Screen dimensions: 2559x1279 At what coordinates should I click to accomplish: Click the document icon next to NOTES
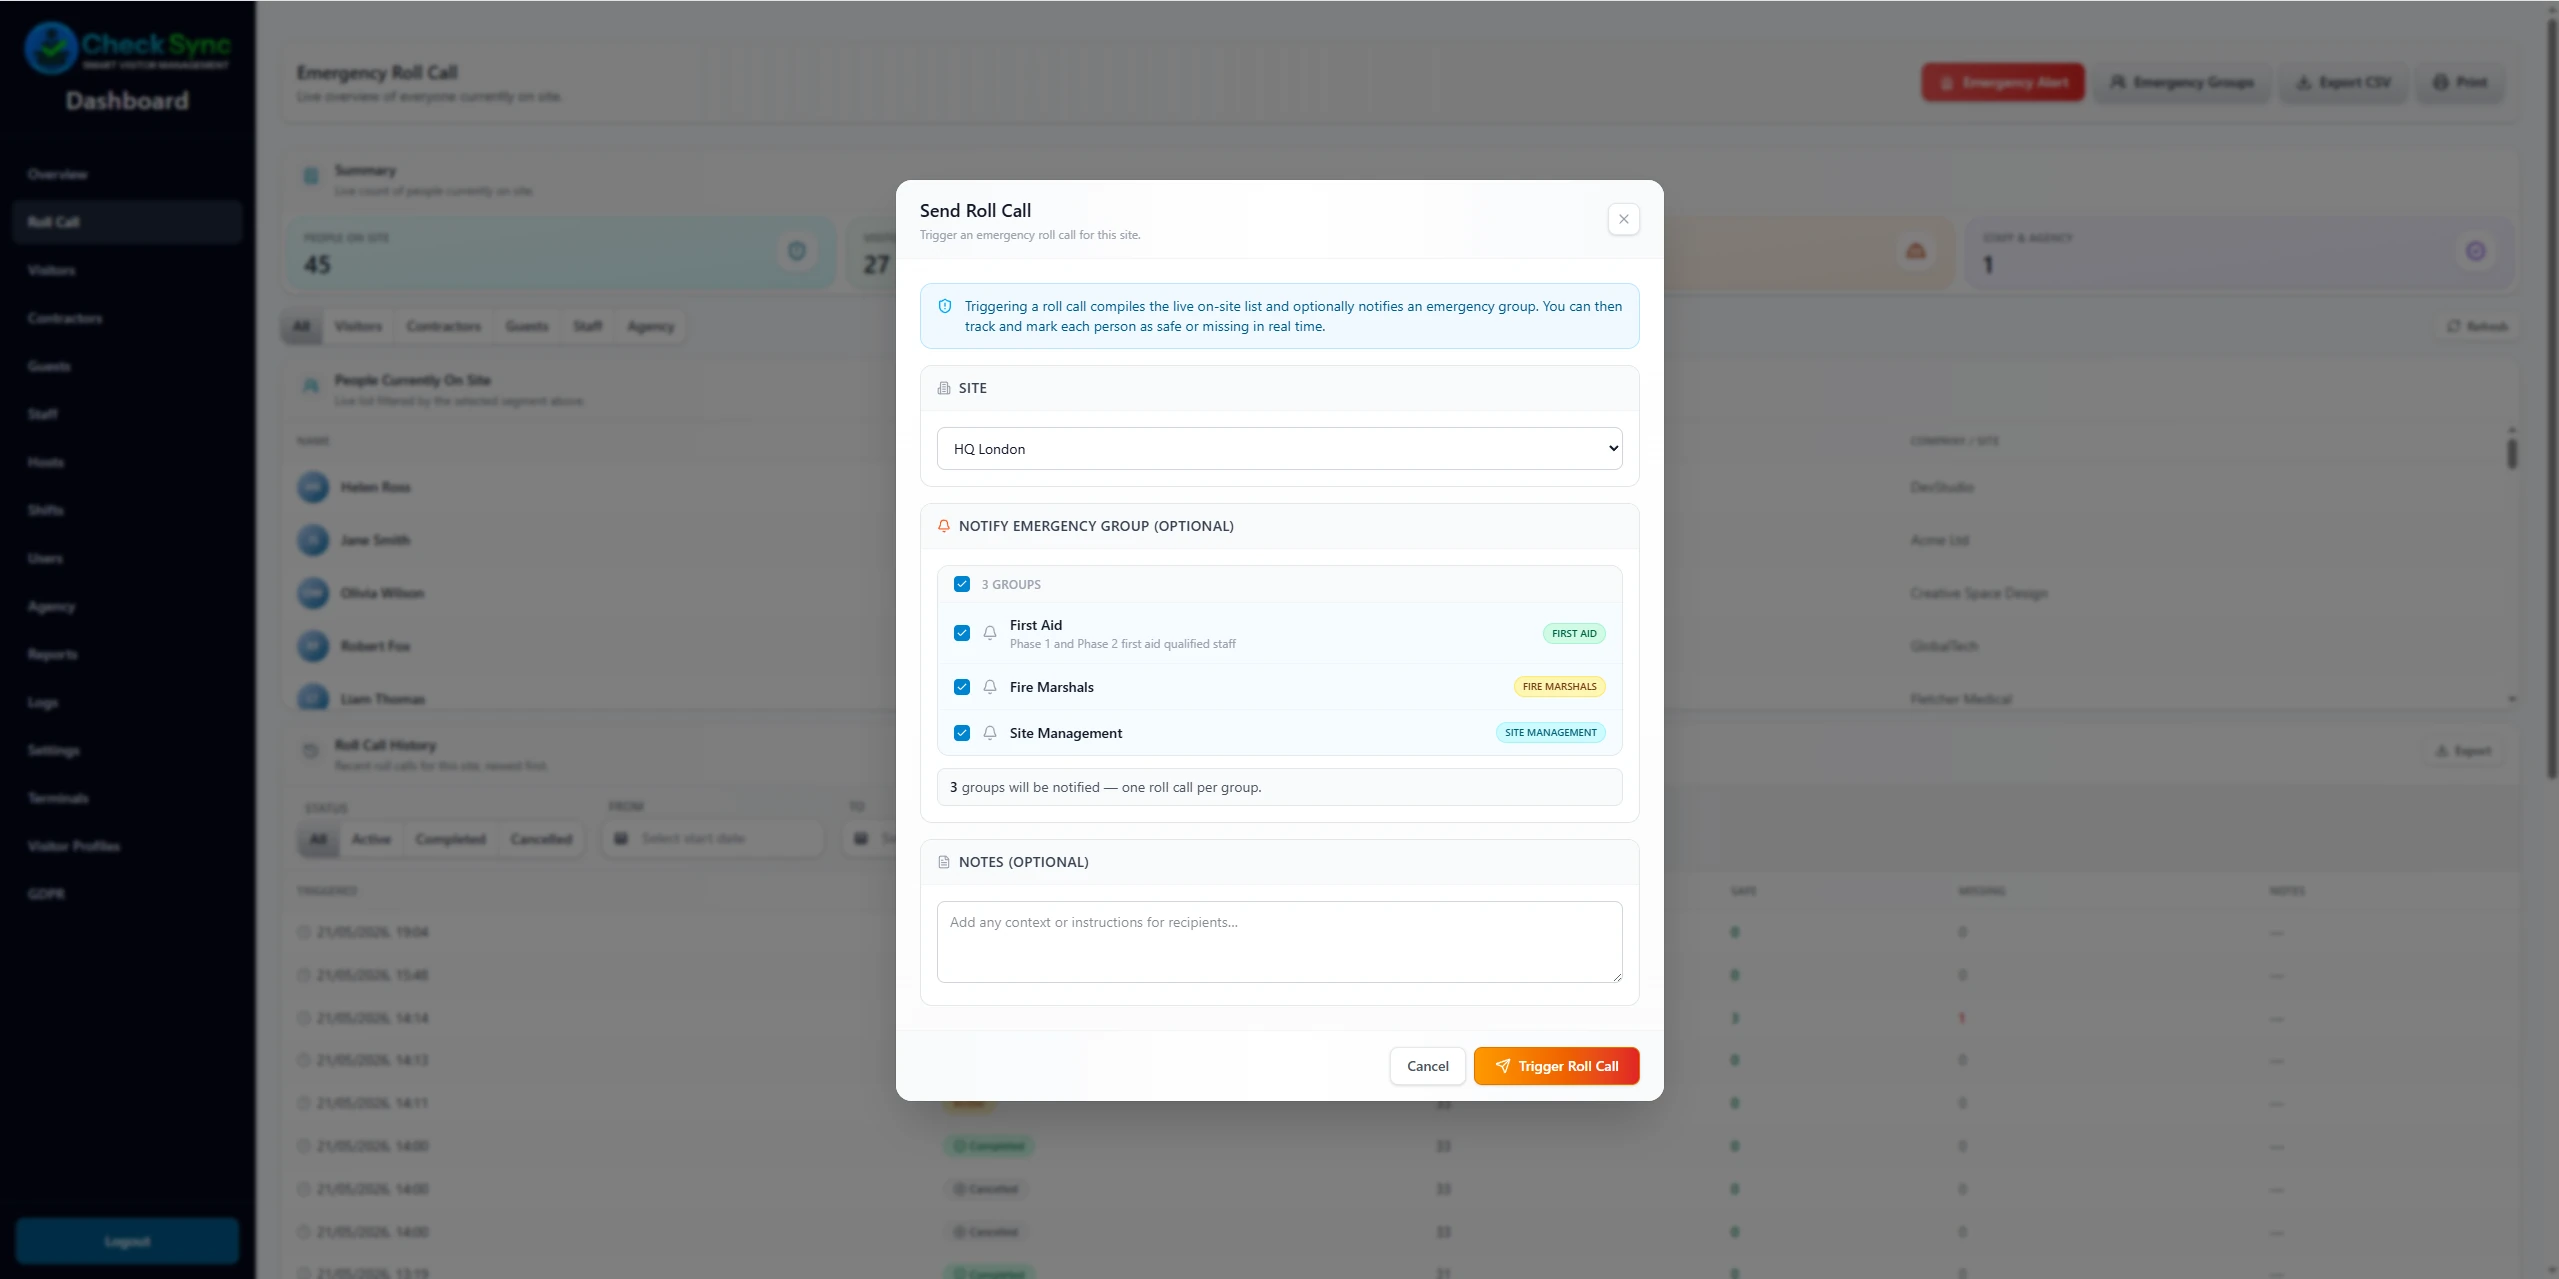click(x=944, y=862)
